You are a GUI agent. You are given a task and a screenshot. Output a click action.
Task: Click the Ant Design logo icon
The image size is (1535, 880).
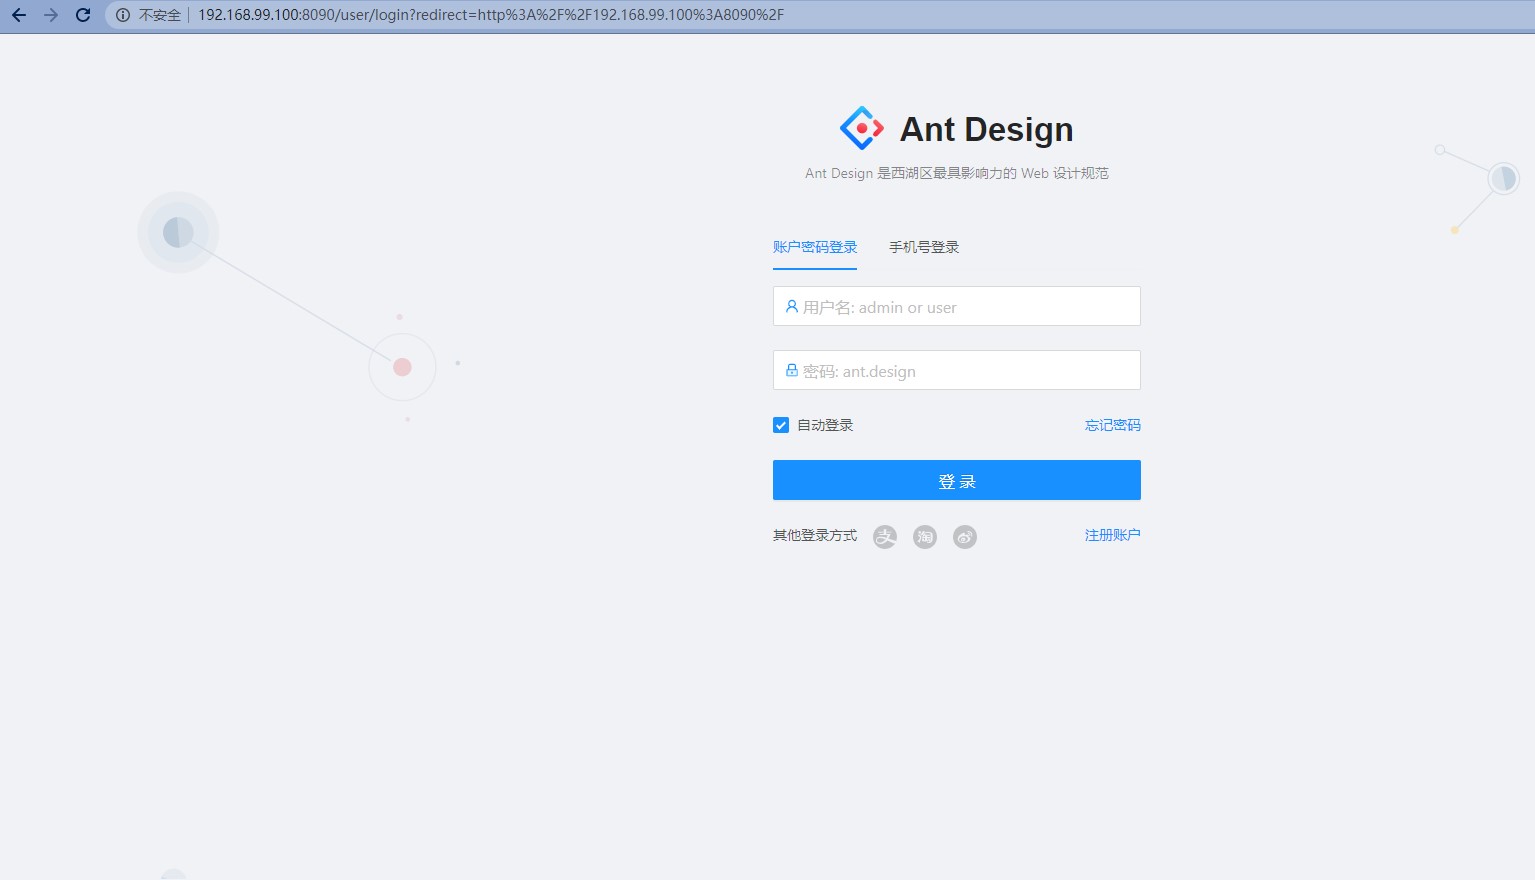[862, 128]
